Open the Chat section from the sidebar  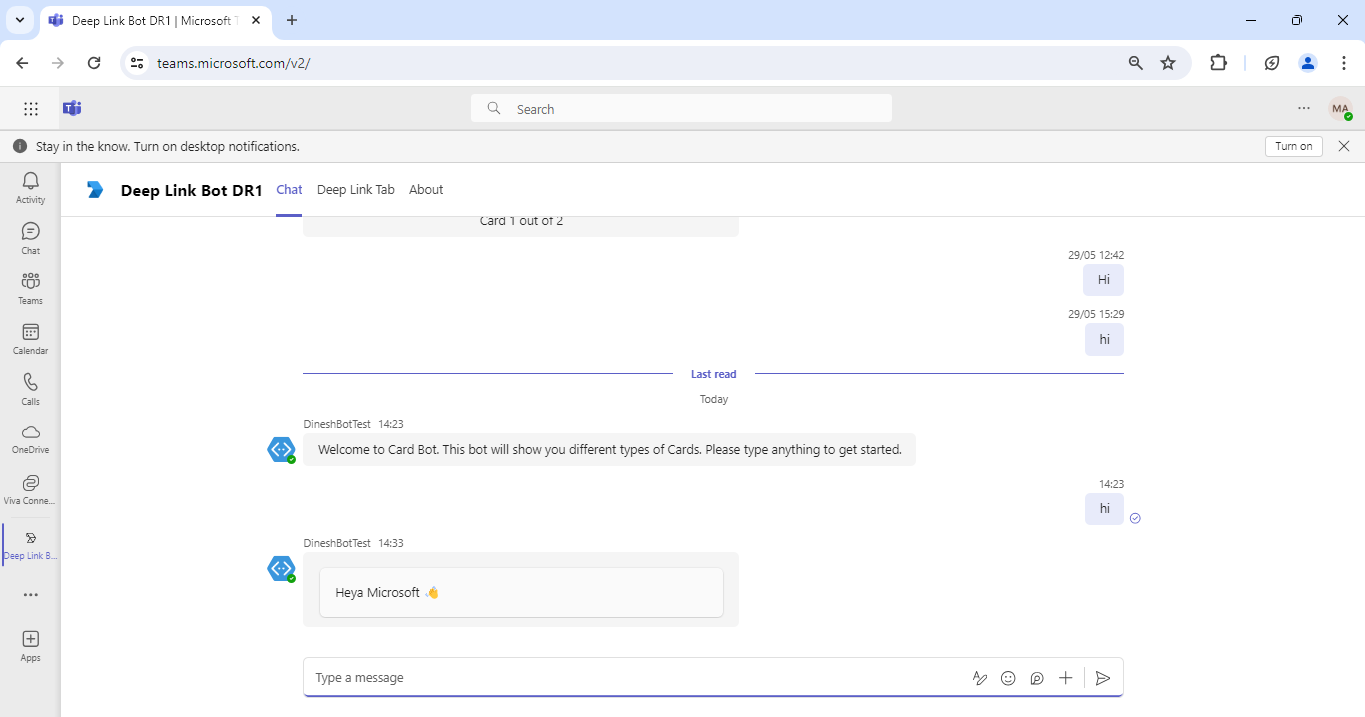(x=30, y=237)
